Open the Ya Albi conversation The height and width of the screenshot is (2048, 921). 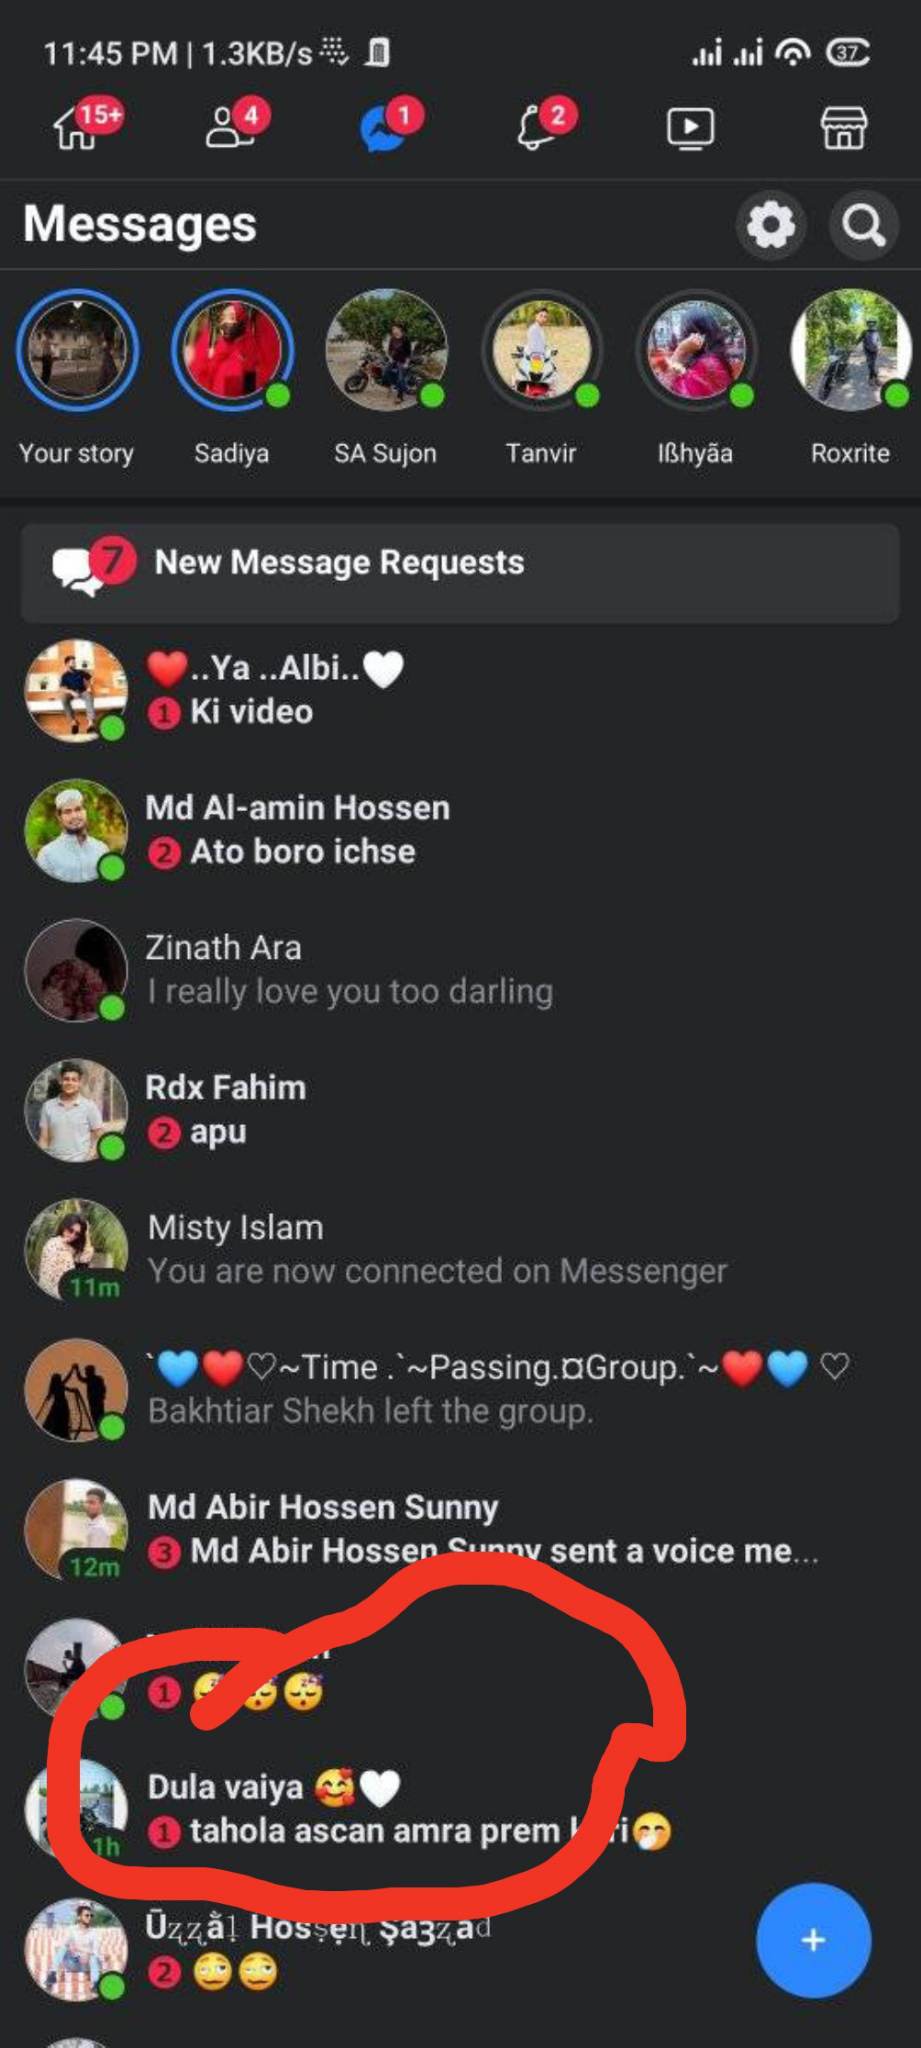(x=460, y=690)
